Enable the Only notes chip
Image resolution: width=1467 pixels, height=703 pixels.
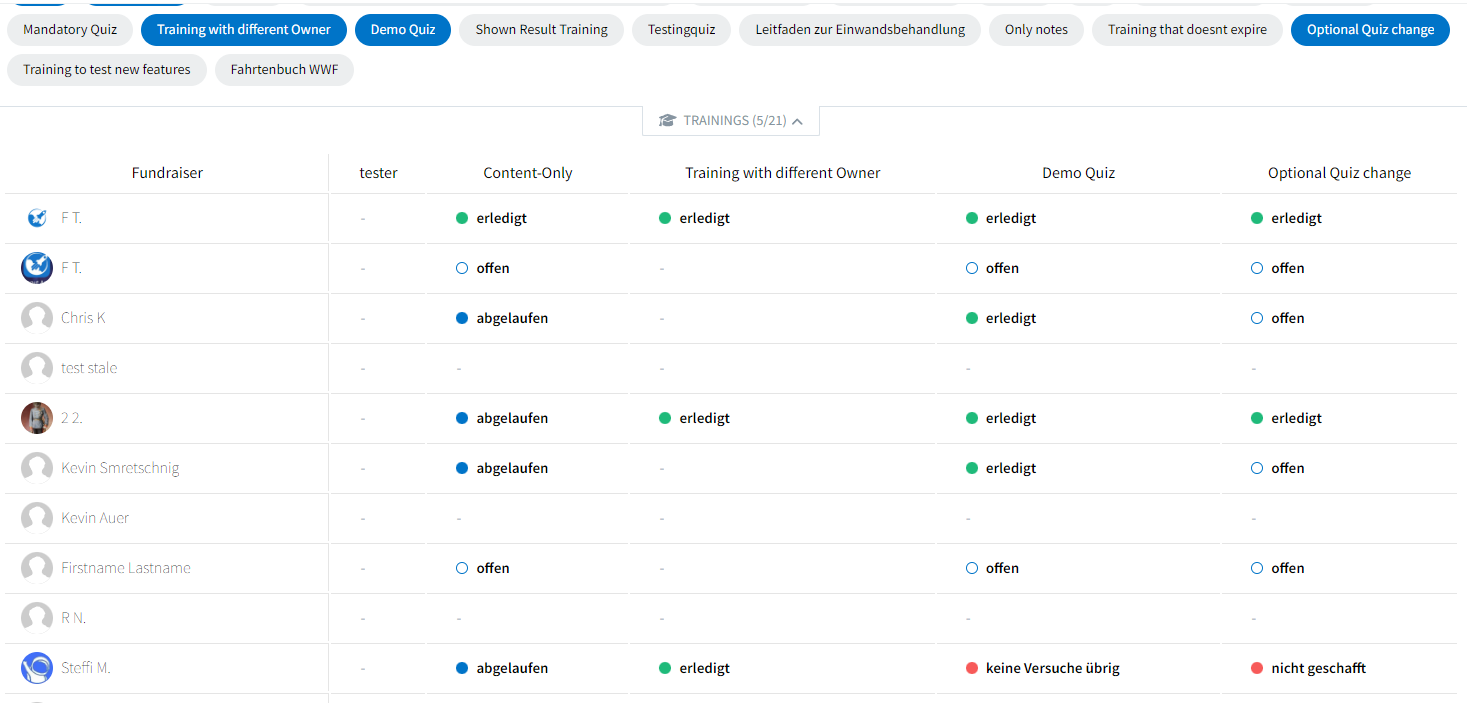[1036, 30]
